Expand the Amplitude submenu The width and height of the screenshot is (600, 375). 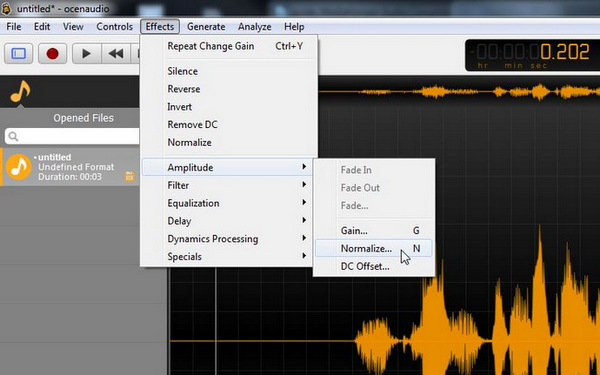pos(227,168)
